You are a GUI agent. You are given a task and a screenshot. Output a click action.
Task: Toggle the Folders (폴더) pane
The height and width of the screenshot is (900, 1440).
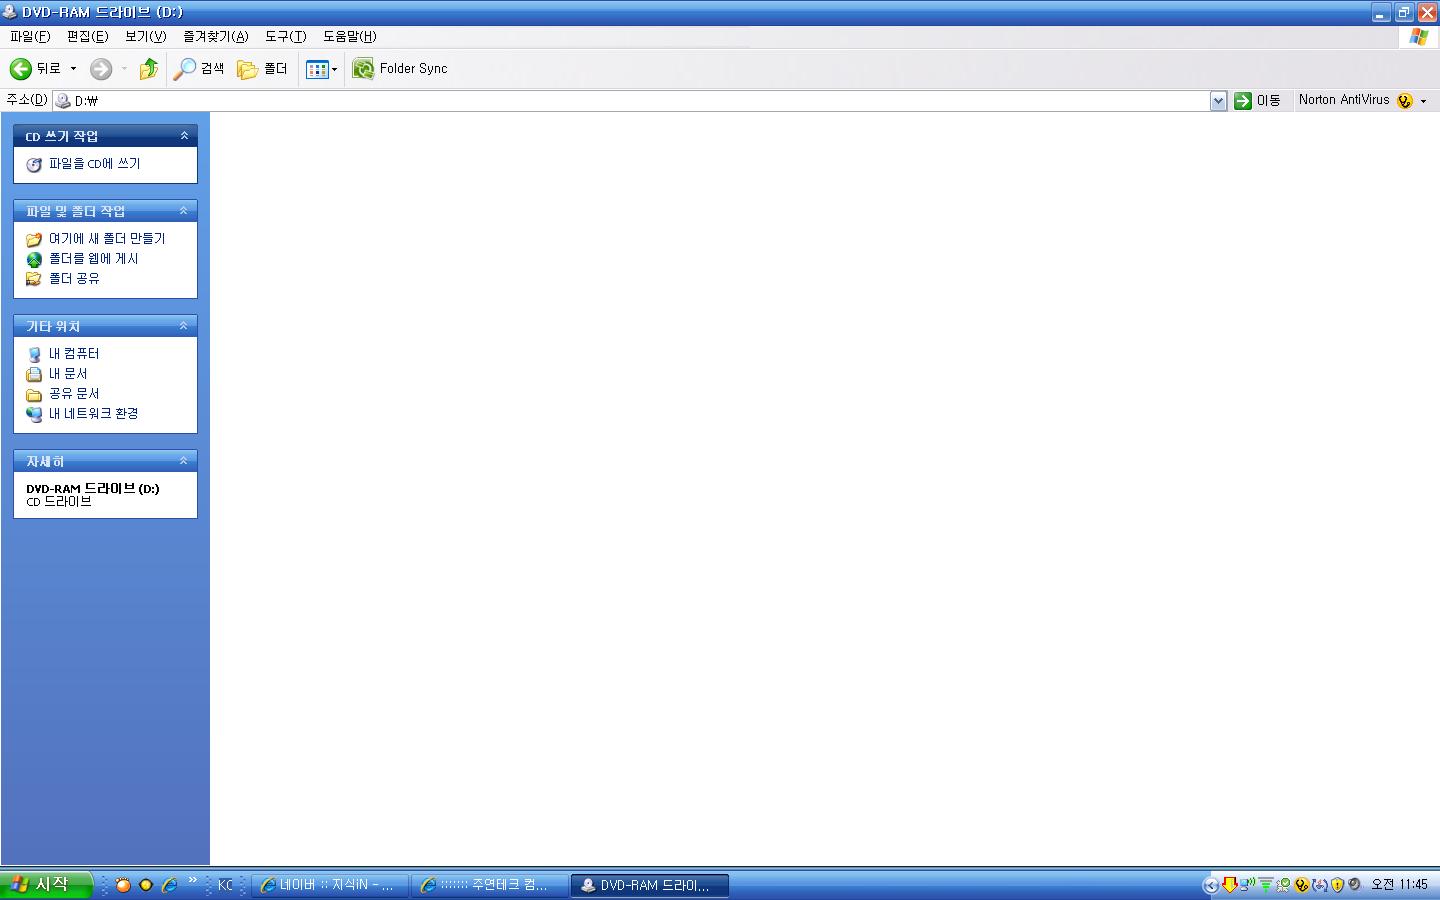[262, 69]
